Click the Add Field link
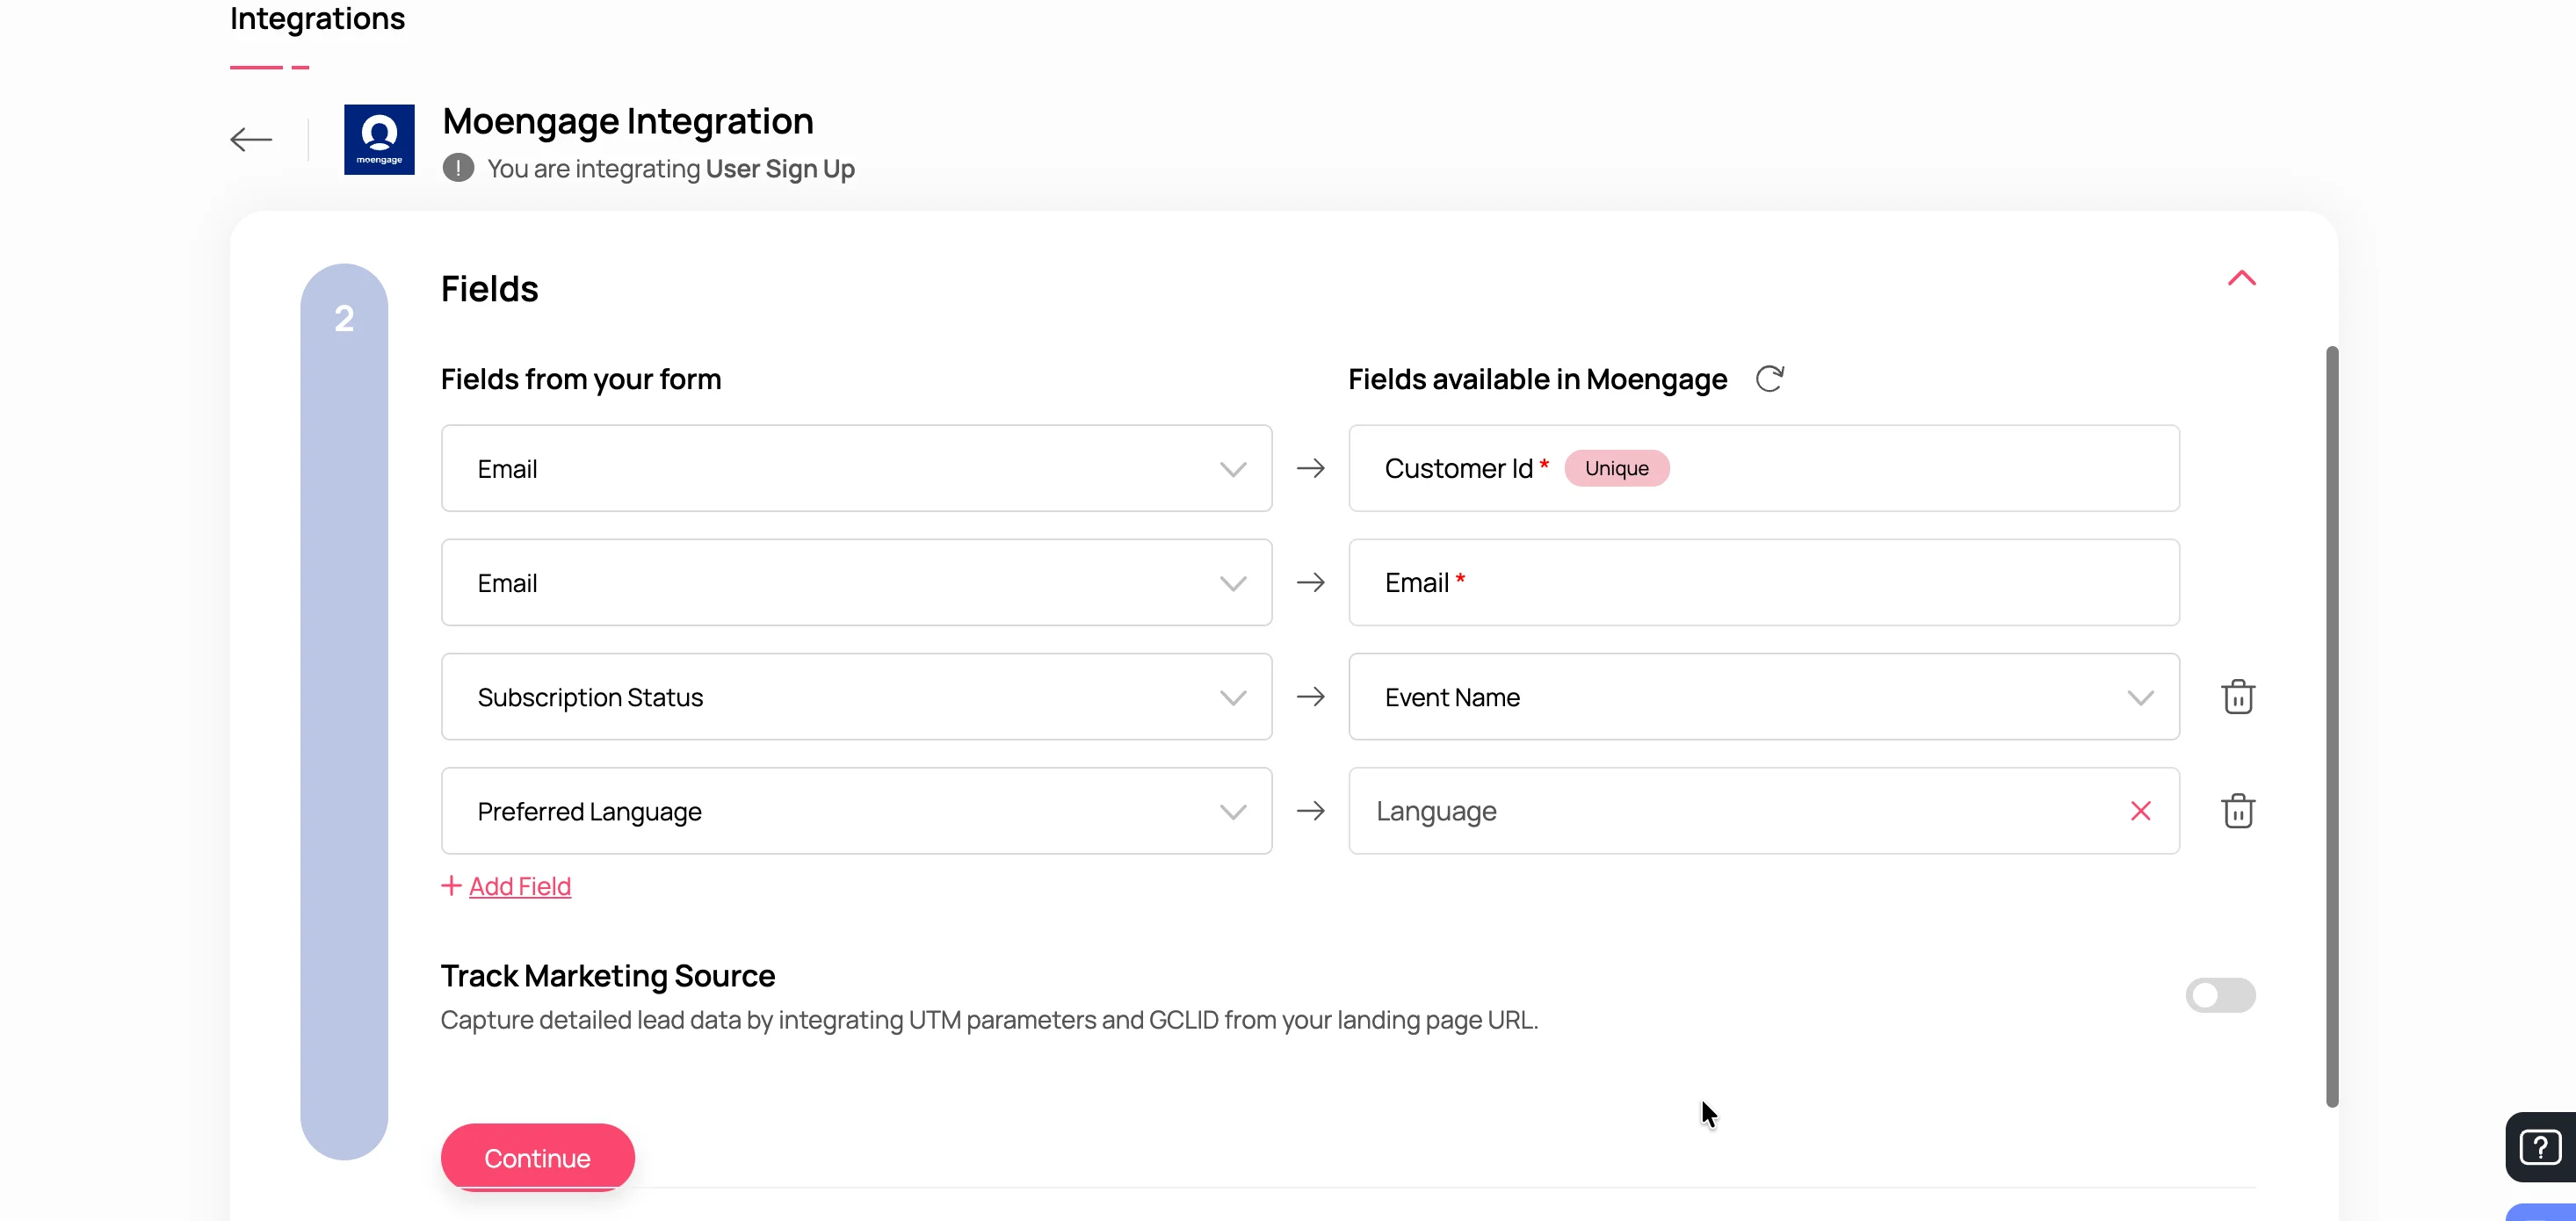This screenshot has width=2576, height=1221. (520, 886)
